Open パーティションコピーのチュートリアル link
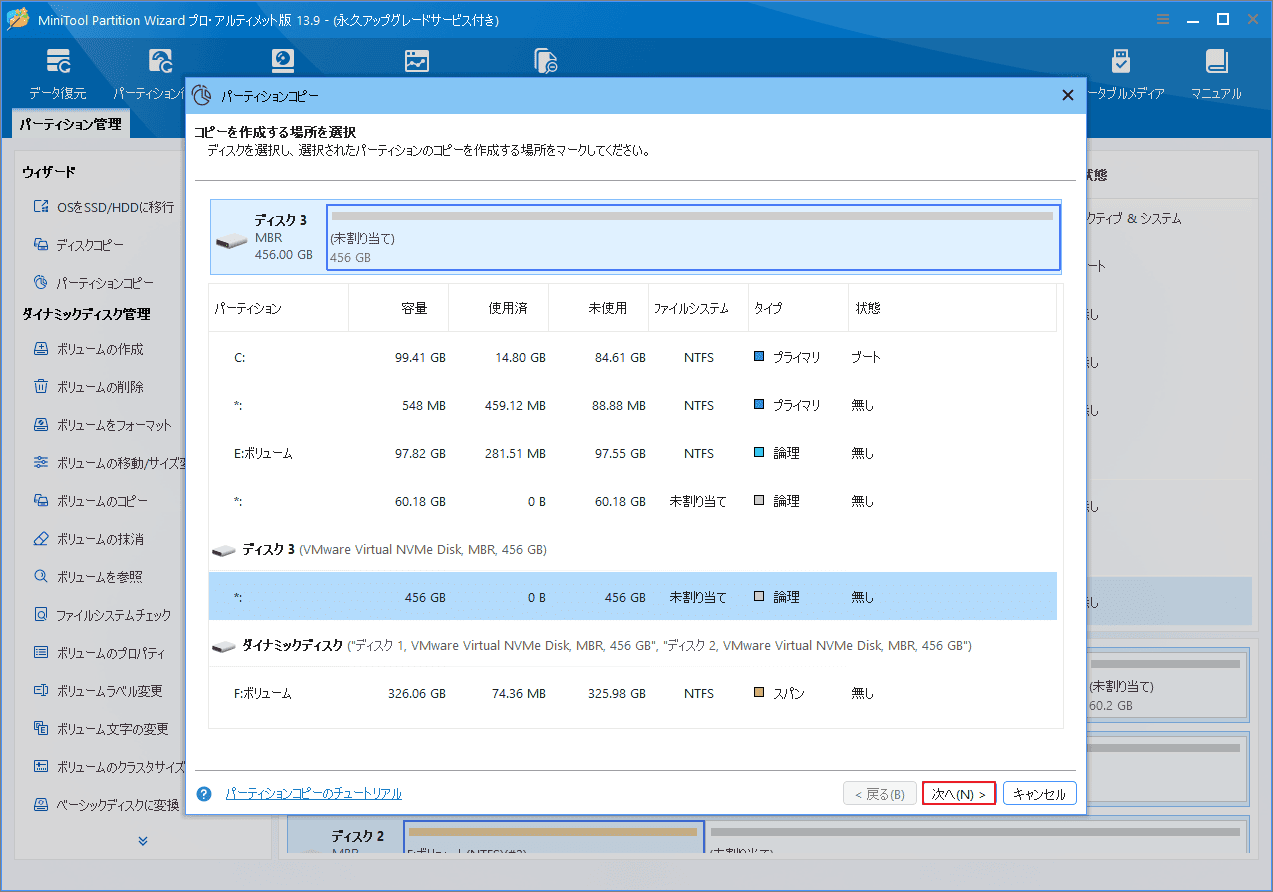Viewport: 1273px width, 892px height. click(x=314, y=794)
